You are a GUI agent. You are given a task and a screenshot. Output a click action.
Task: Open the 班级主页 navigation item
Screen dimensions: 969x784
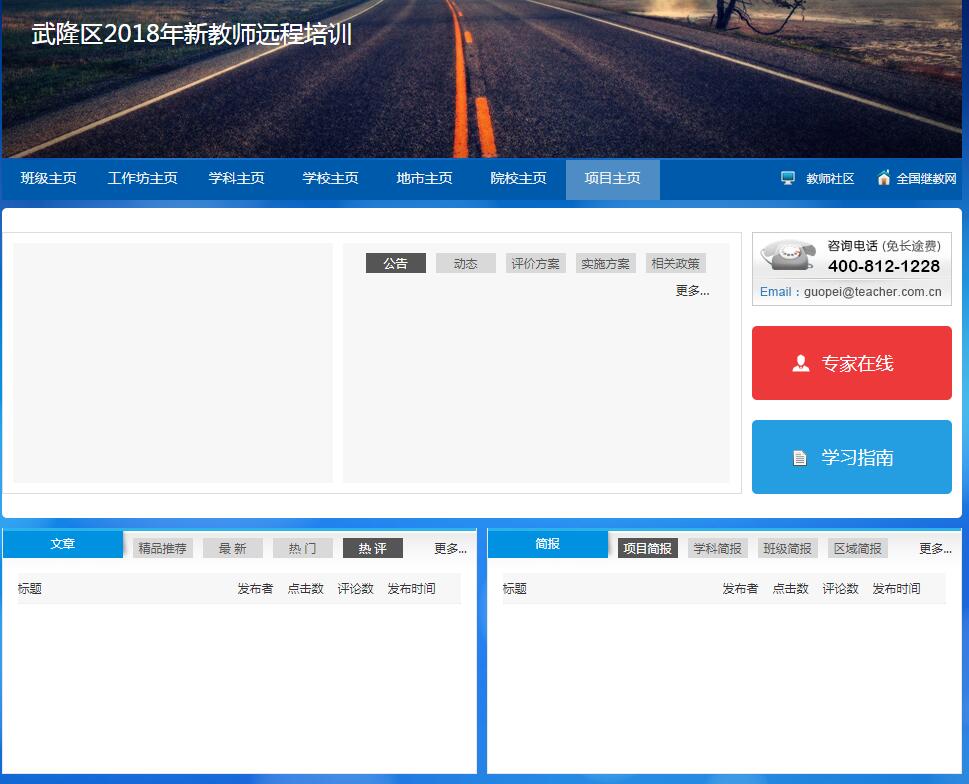coord(48,179)
